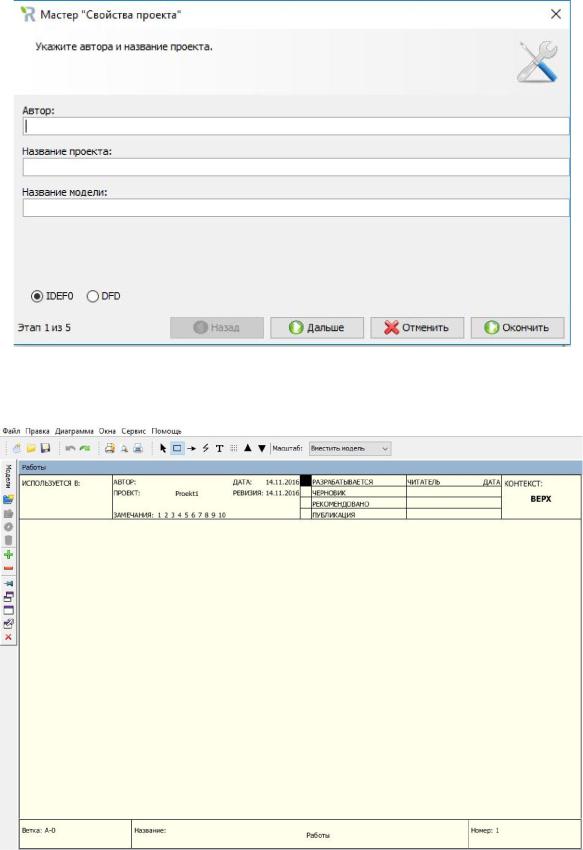Open the Помощь menu
Viewport: 583px width, 850px height.
pyautogui.click(x=166, y=431)
